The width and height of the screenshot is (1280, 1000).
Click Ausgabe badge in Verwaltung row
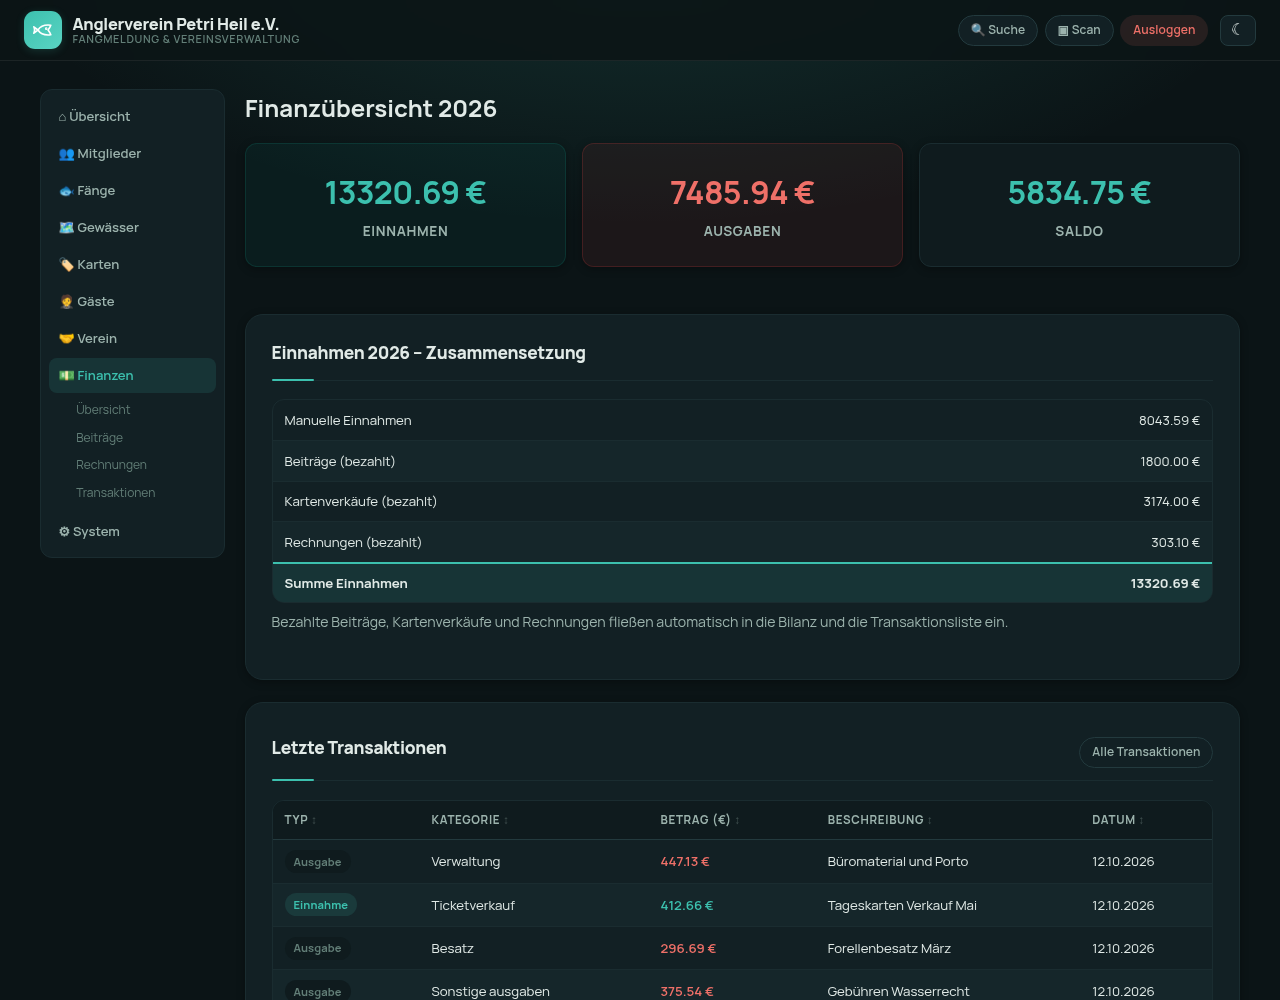(x=317, y=862)
